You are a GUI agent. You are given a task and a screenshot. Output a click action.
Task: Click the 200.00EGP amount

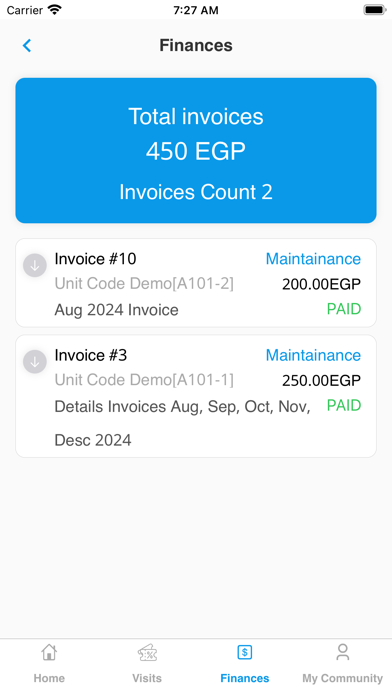[x=321, y=284]
